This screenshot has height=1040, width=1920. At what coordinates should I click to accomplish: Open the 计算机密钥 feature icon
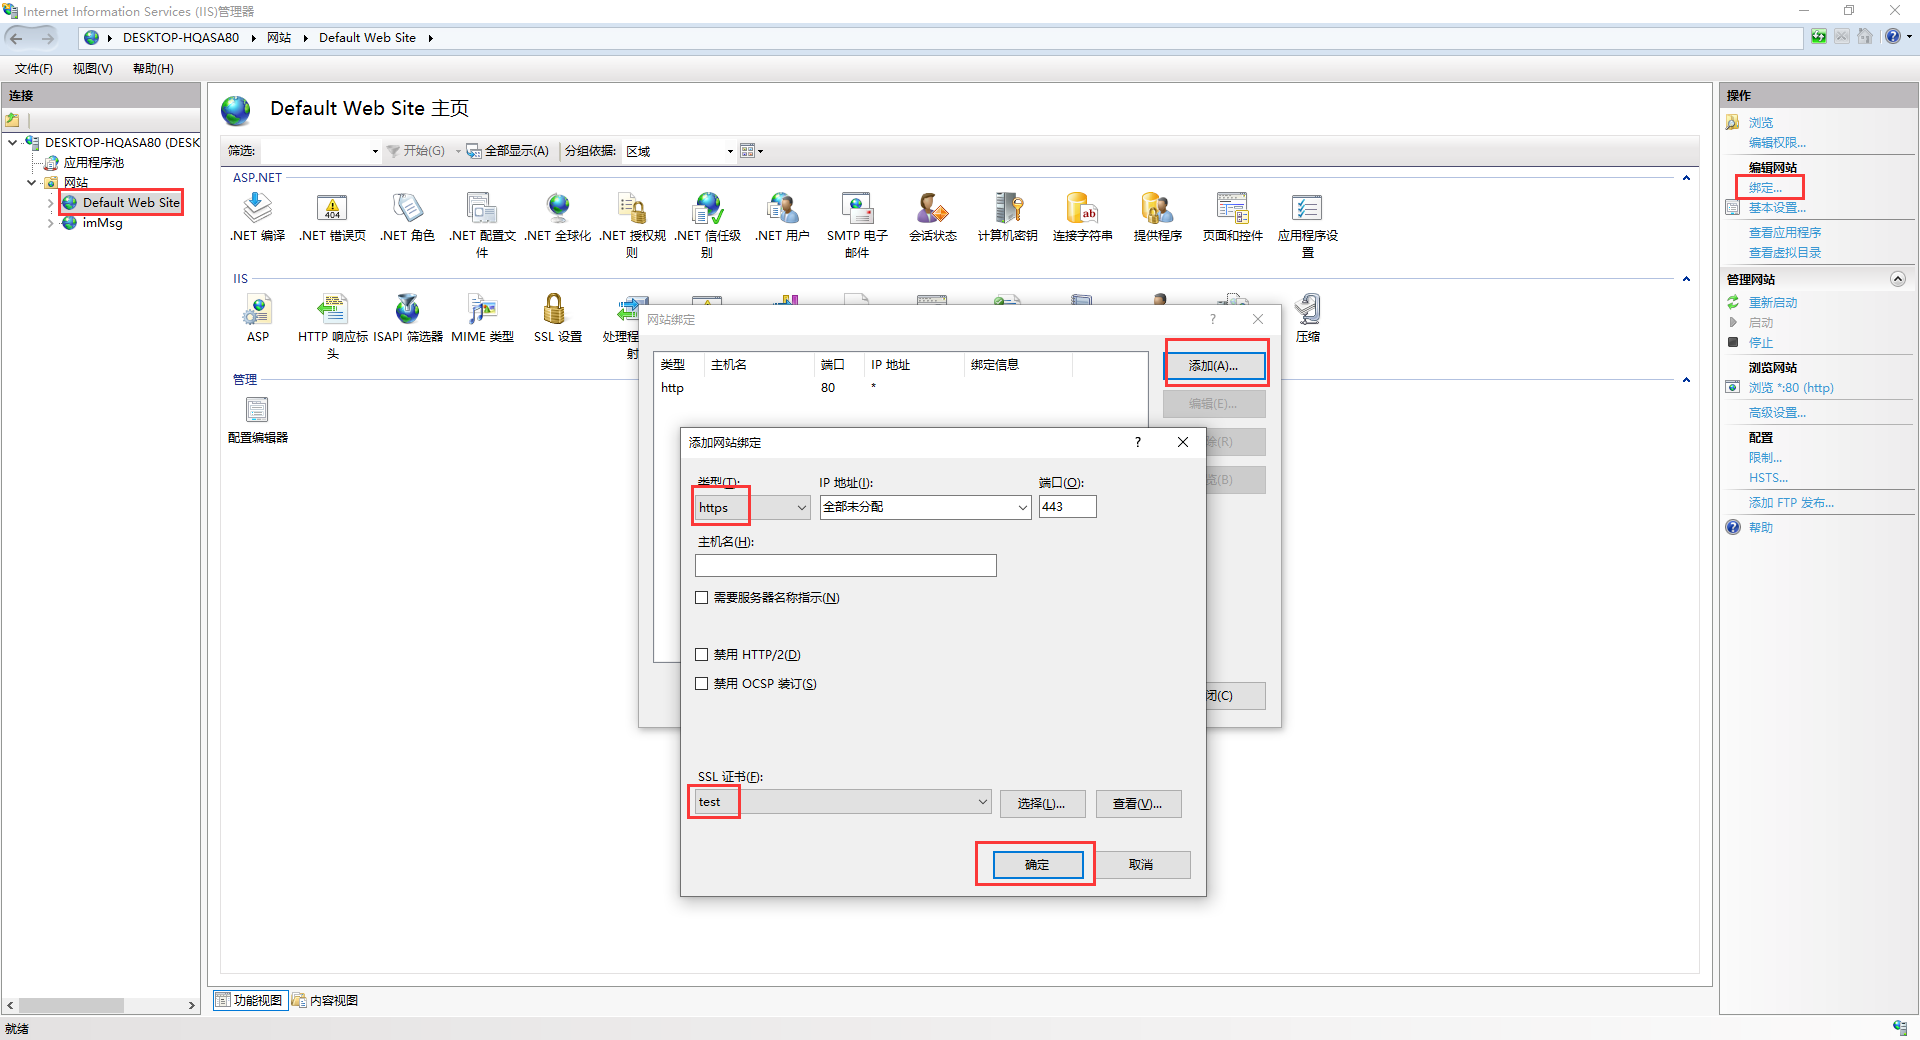1007,209
